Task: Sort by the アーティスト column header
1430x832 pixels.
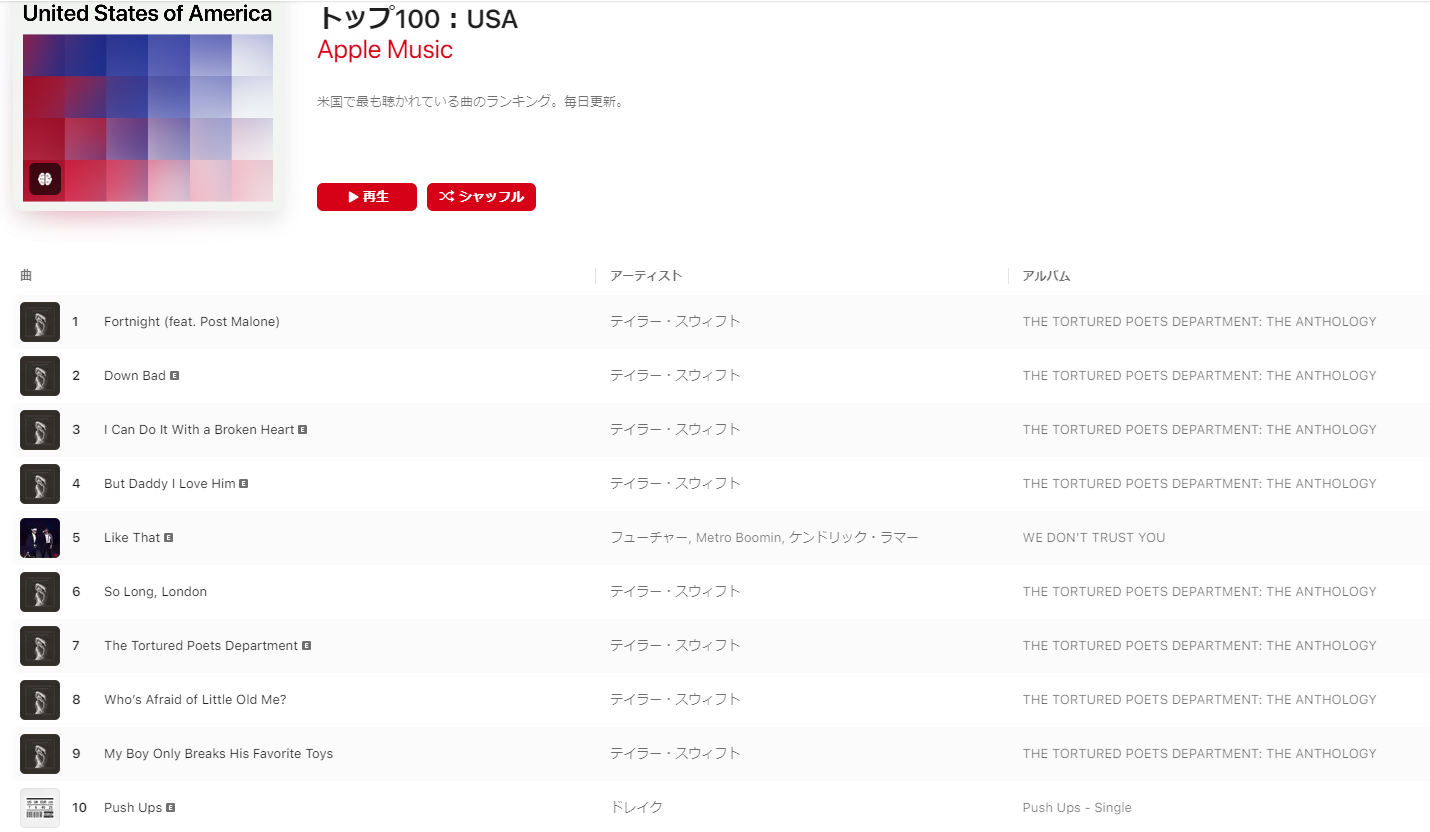Action: pos(646,276)
